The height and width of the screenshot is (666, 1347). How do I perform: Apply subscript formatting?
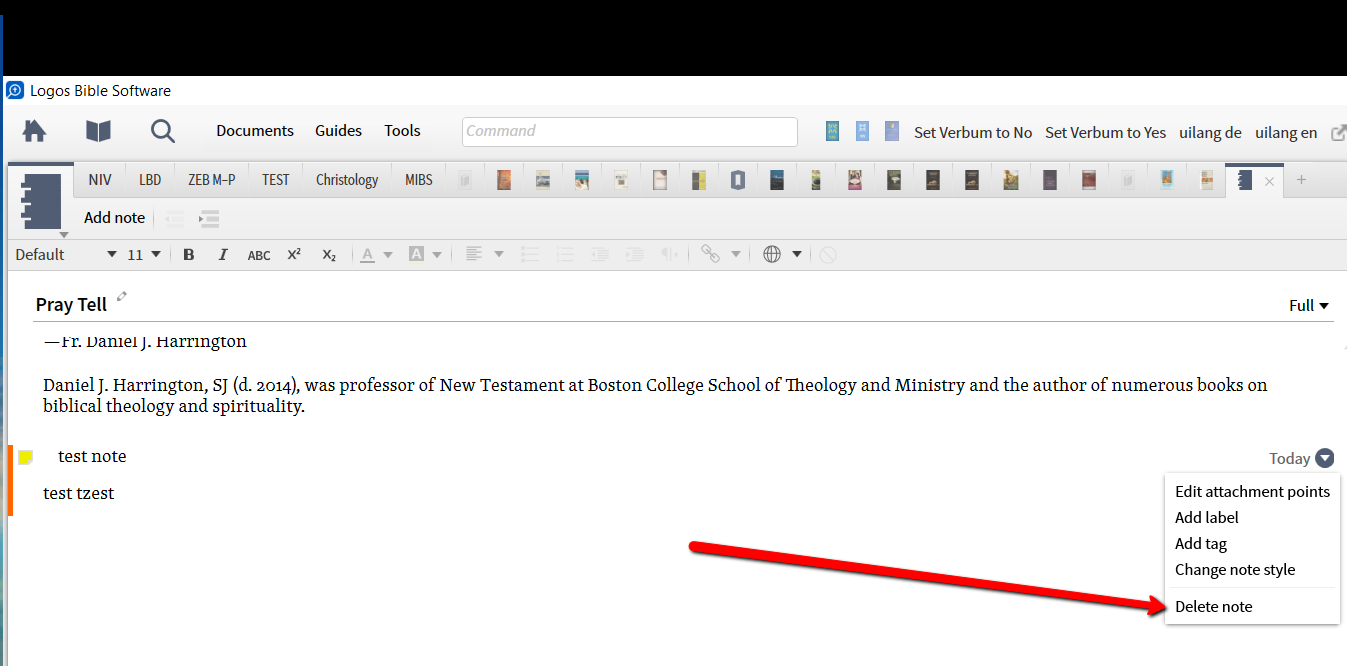(329, 255)
